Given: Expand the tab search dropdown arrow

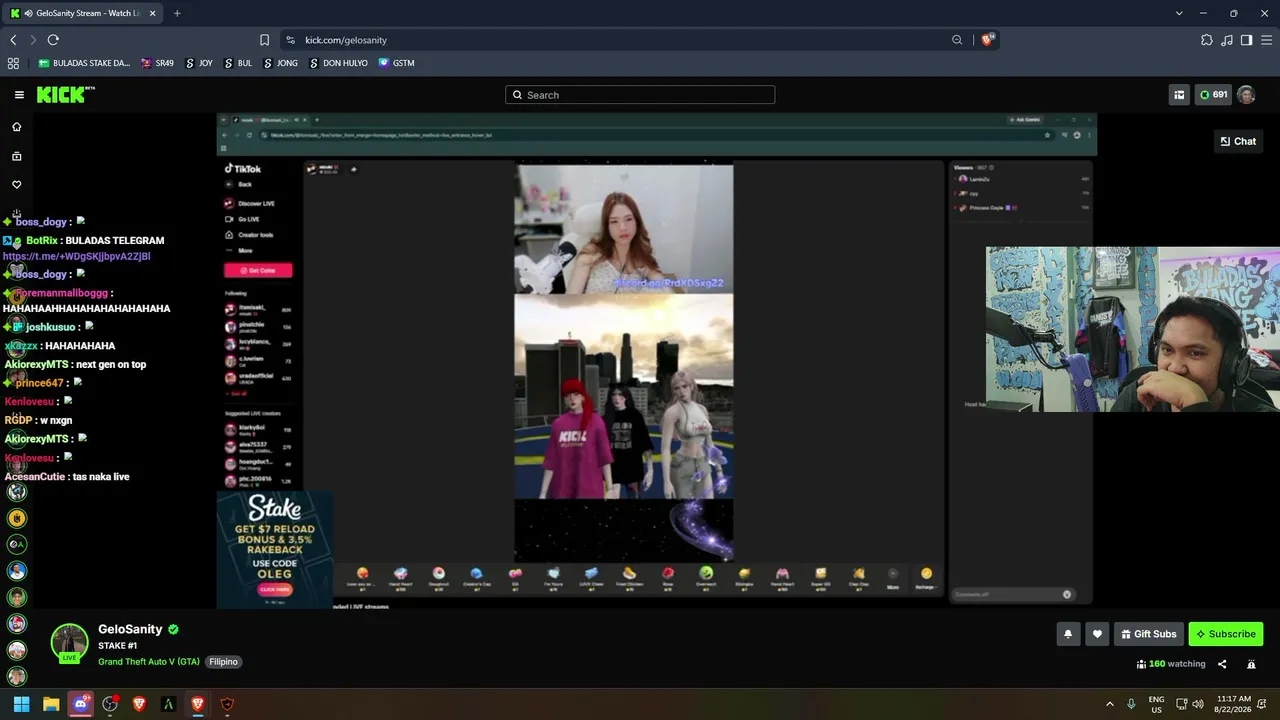Looking at the screenshot, I should pos(1179,13).
